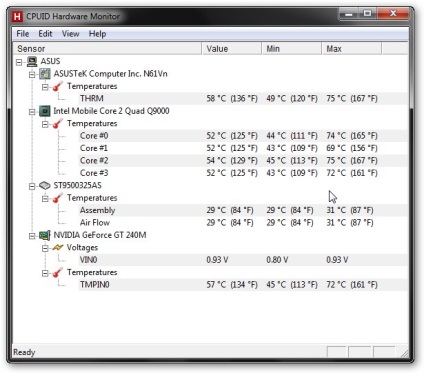Select the ASUS computer icon
424x373 pixels.
pyautogui.click(x=32, y=61)
